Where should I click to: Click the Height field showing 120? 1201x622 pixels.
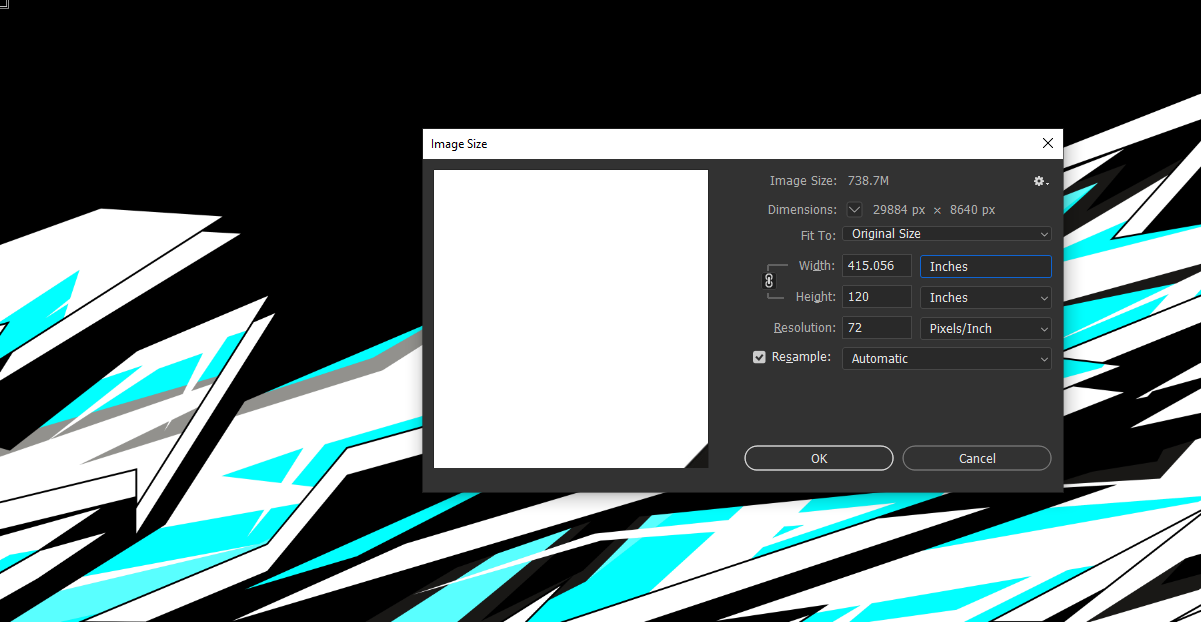click(876, 296)
